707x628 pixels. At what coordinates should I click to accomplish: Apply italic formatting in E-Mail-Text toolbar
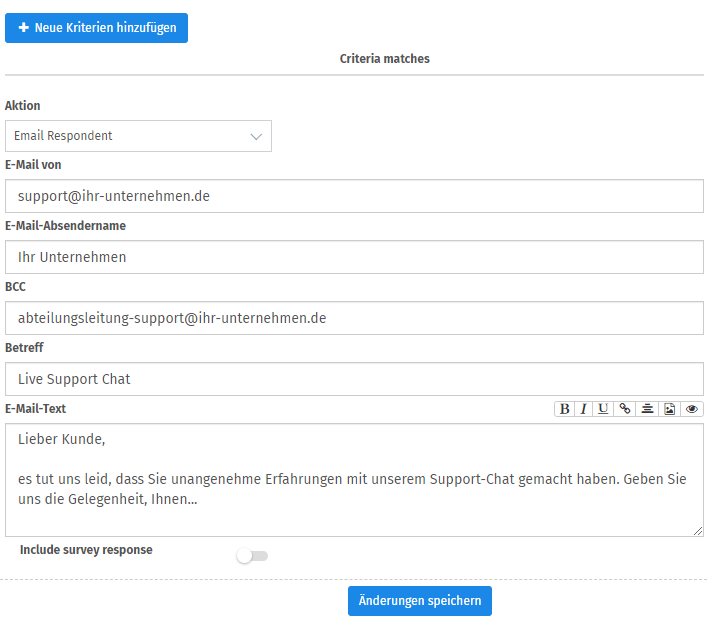coord(583,409)
